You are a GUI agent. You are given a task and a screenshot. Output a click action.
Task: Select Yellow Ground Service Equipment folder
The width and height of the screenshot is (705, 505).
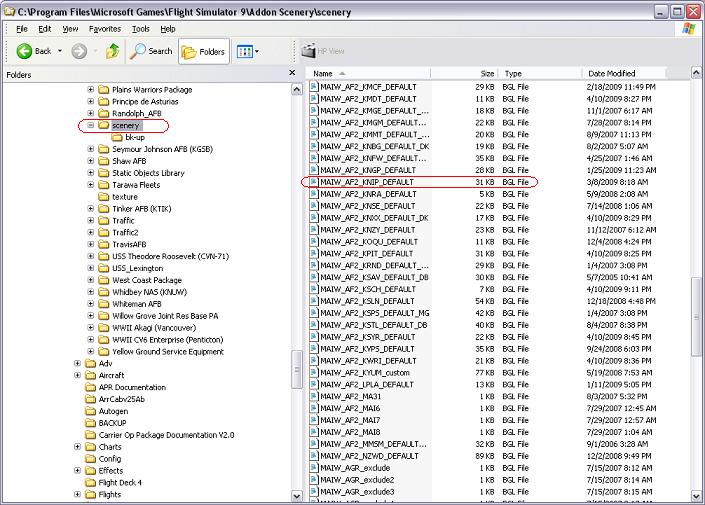168,352
